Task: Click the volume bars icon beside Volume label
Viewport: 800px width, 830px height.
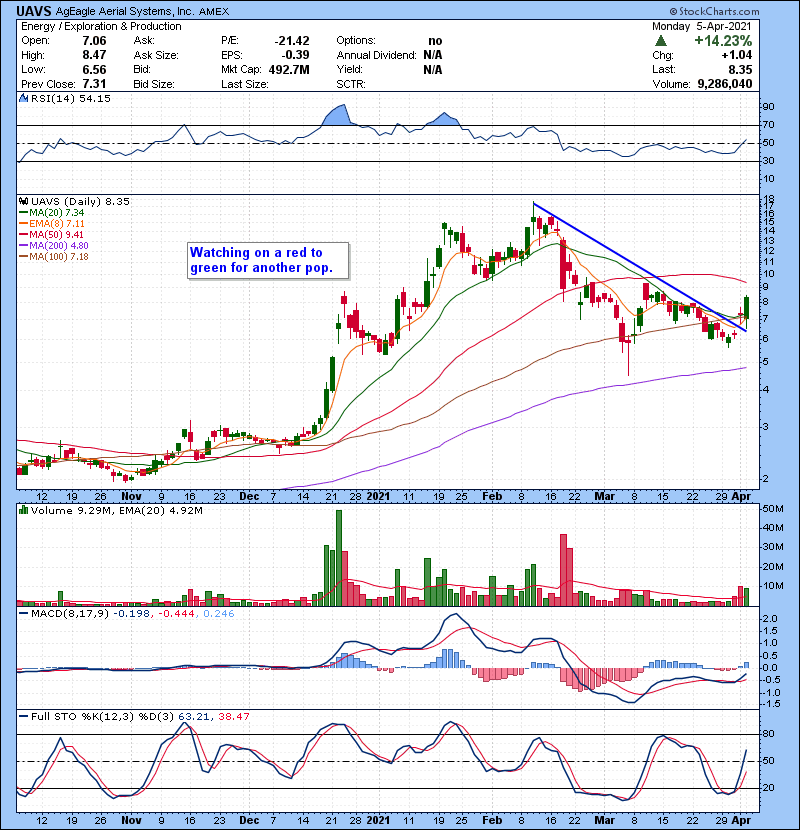Action: pos(24,510)
